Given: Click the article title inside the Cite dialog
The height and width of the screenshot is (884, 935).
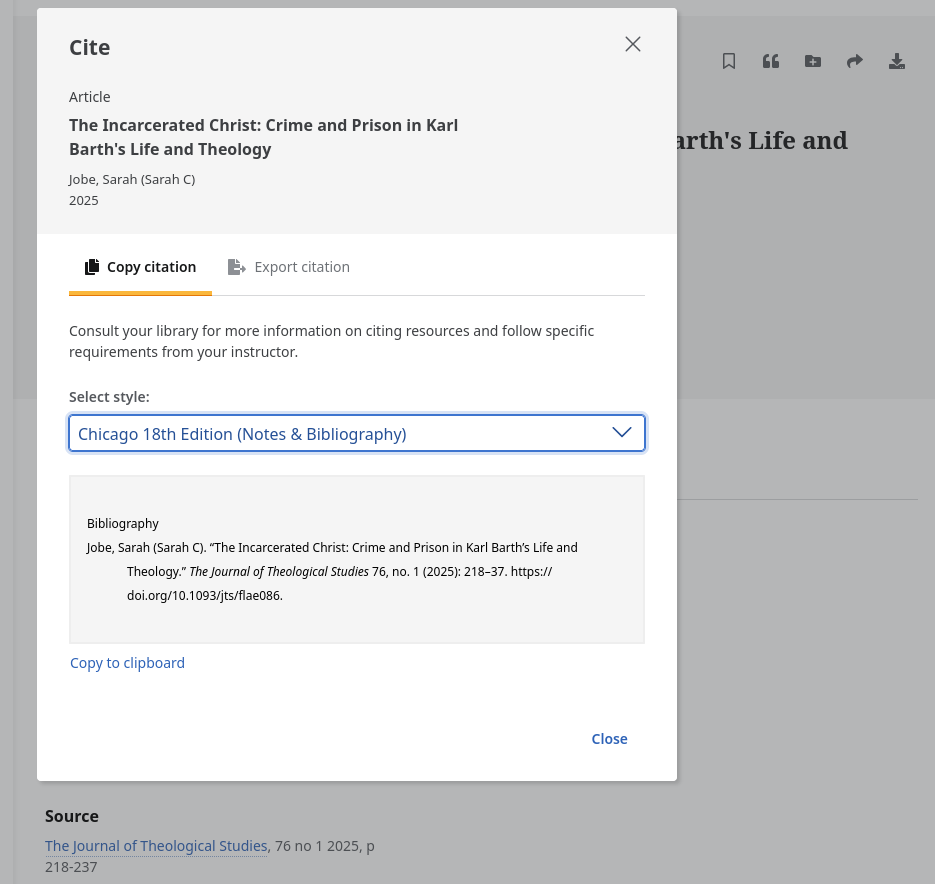Looking at the screenshot, I should click(x=263, y=137).
